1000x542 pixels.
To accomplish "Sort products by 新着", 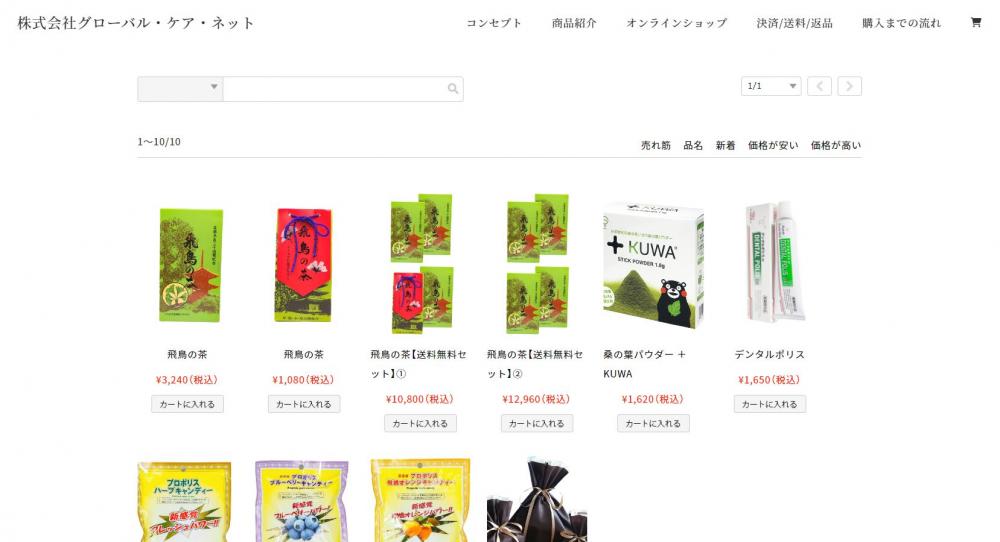I will (725, 145).
